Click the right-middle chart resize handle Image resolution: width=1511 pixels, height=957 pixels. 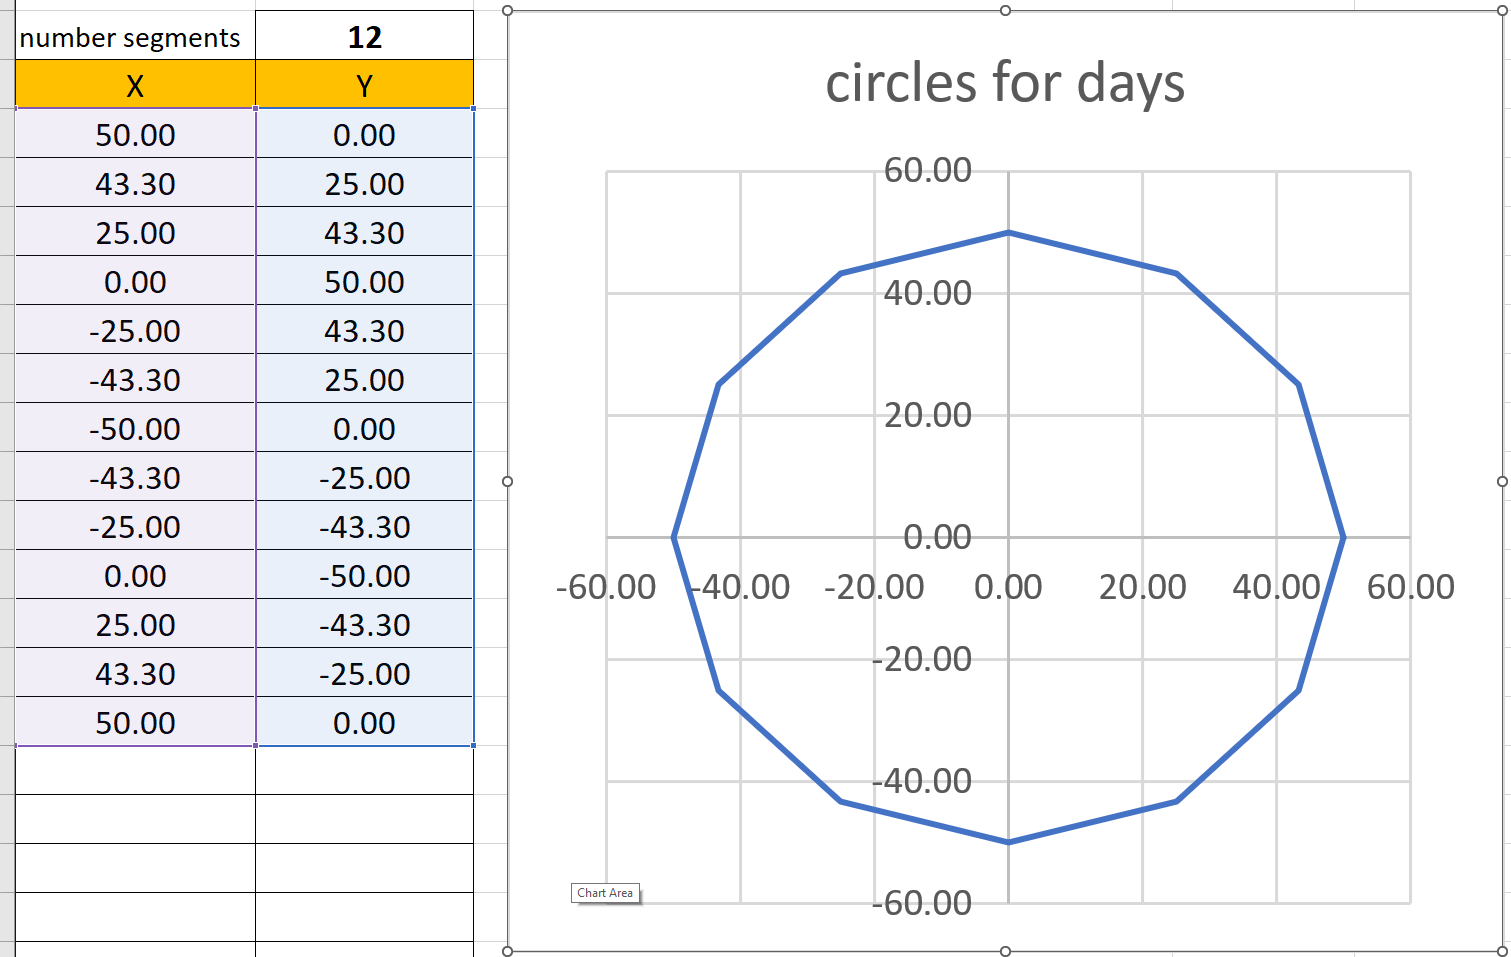coord(1502,481)
